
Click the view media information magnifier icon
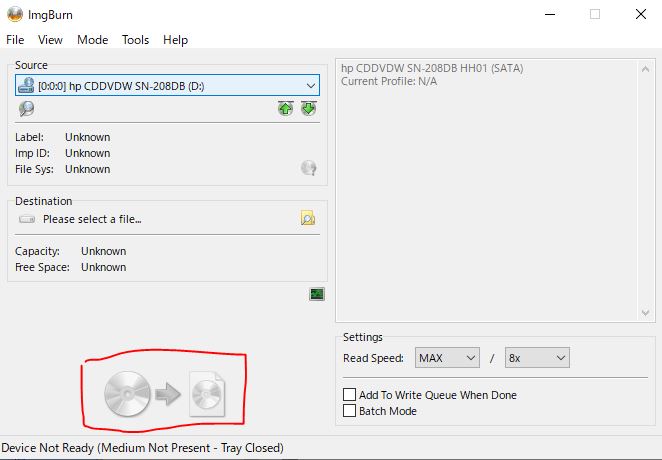(26, 109)
